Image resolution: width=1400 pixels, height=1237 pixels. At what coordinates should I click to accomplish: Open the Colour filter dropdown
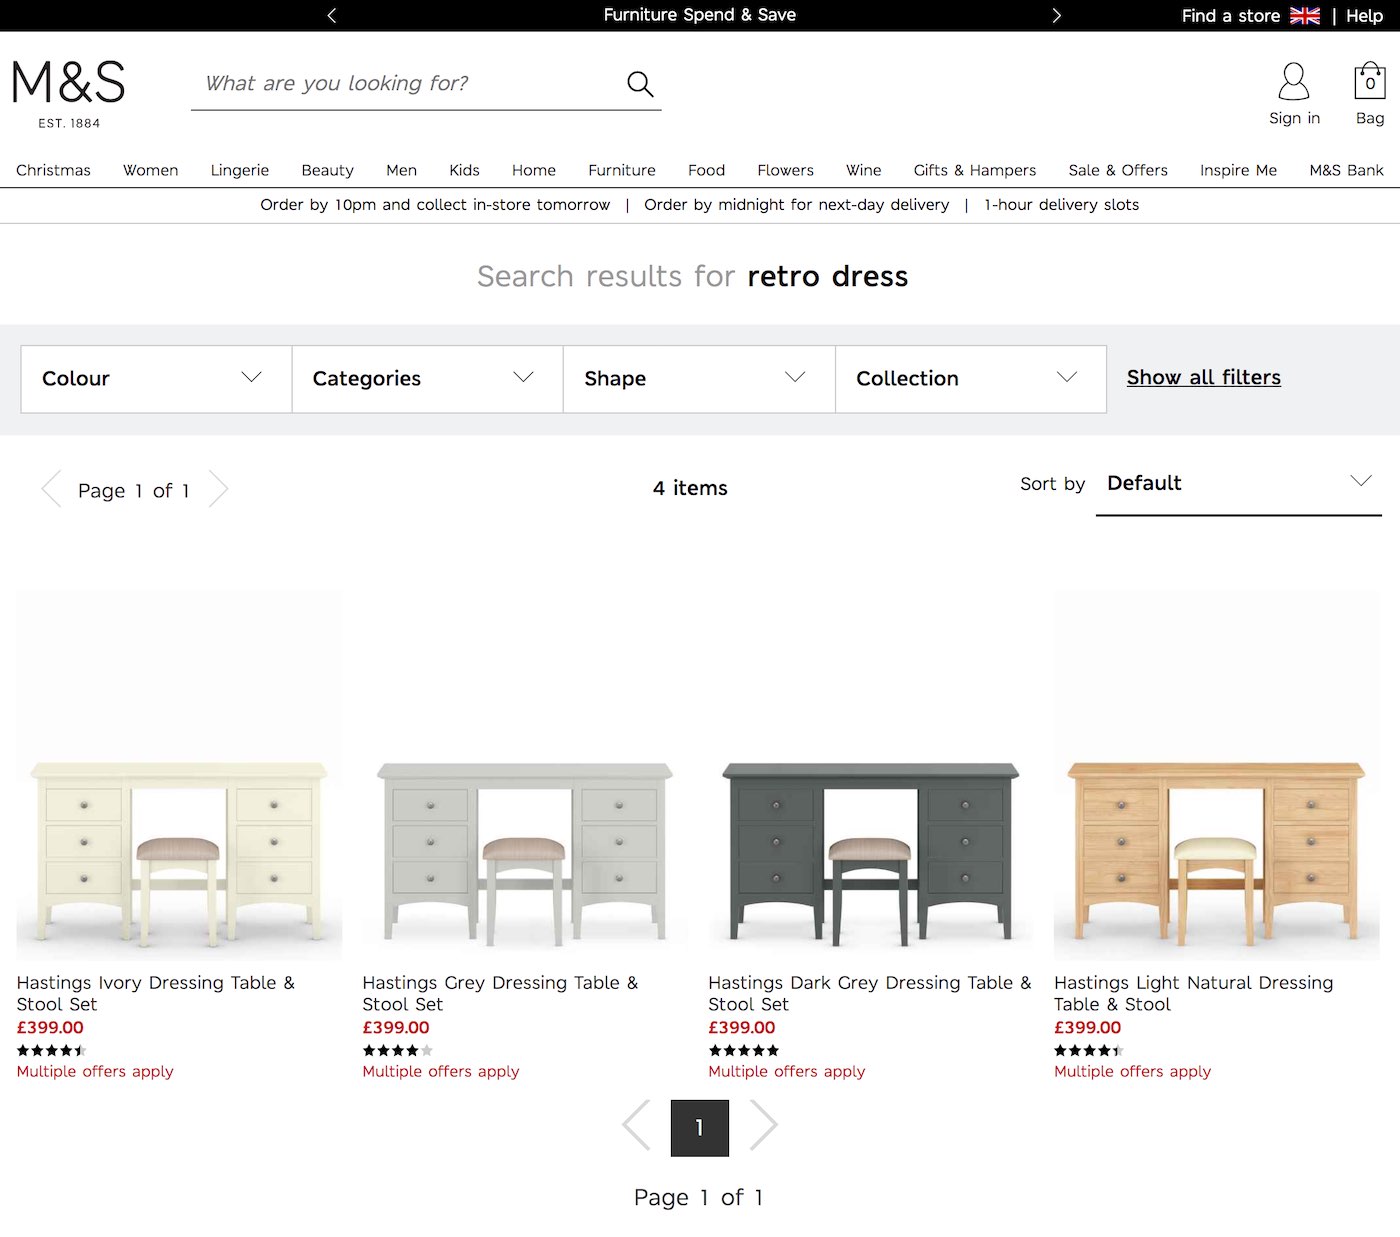pos(155,379)
